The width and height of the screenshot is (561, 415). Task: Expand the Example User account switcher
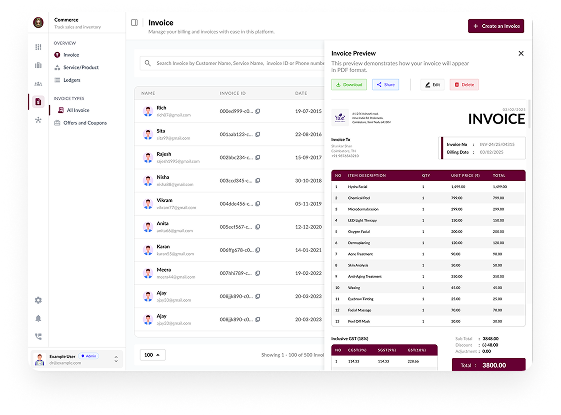pyautogui.click(x=116, y=359)
